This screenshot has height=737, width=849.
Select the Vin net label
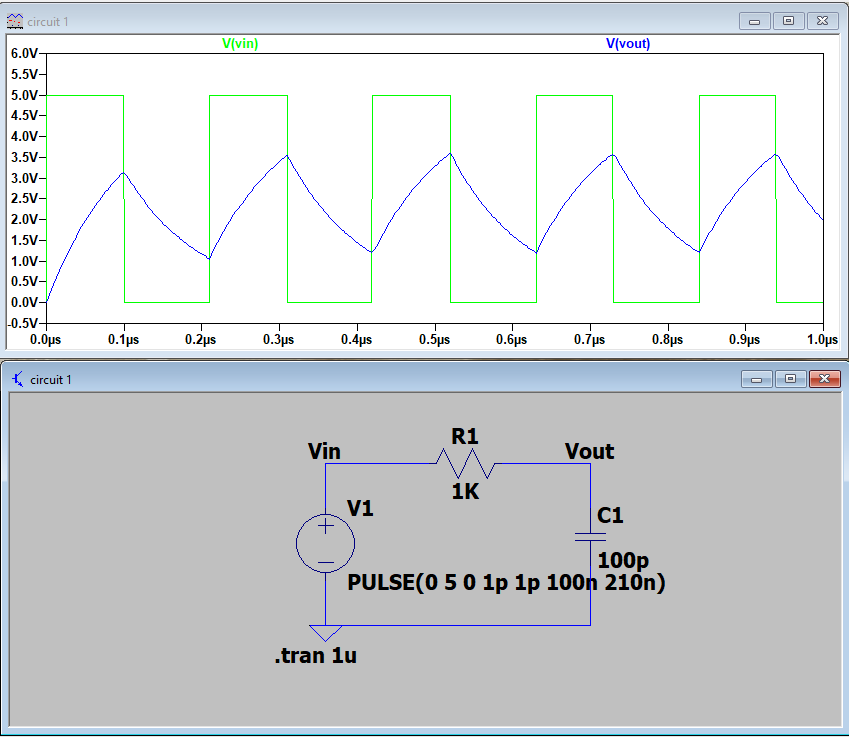pyautogui.click(x=324, y=451)
